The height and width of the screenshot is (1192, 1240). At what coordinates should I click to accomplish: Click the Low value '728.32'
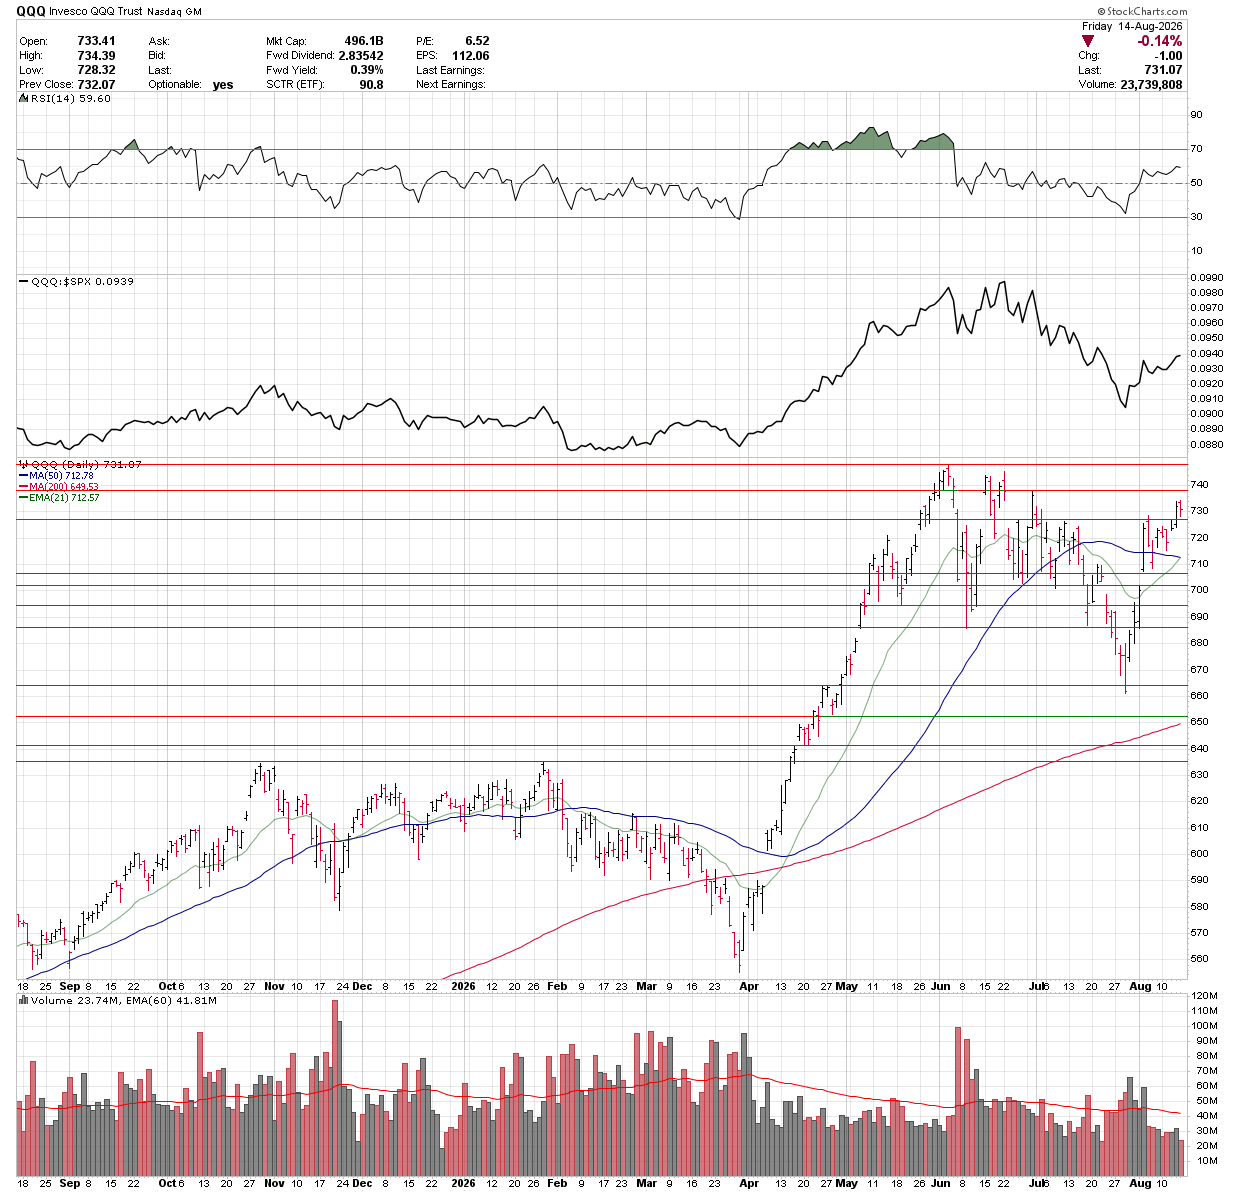tap(96, 70)
